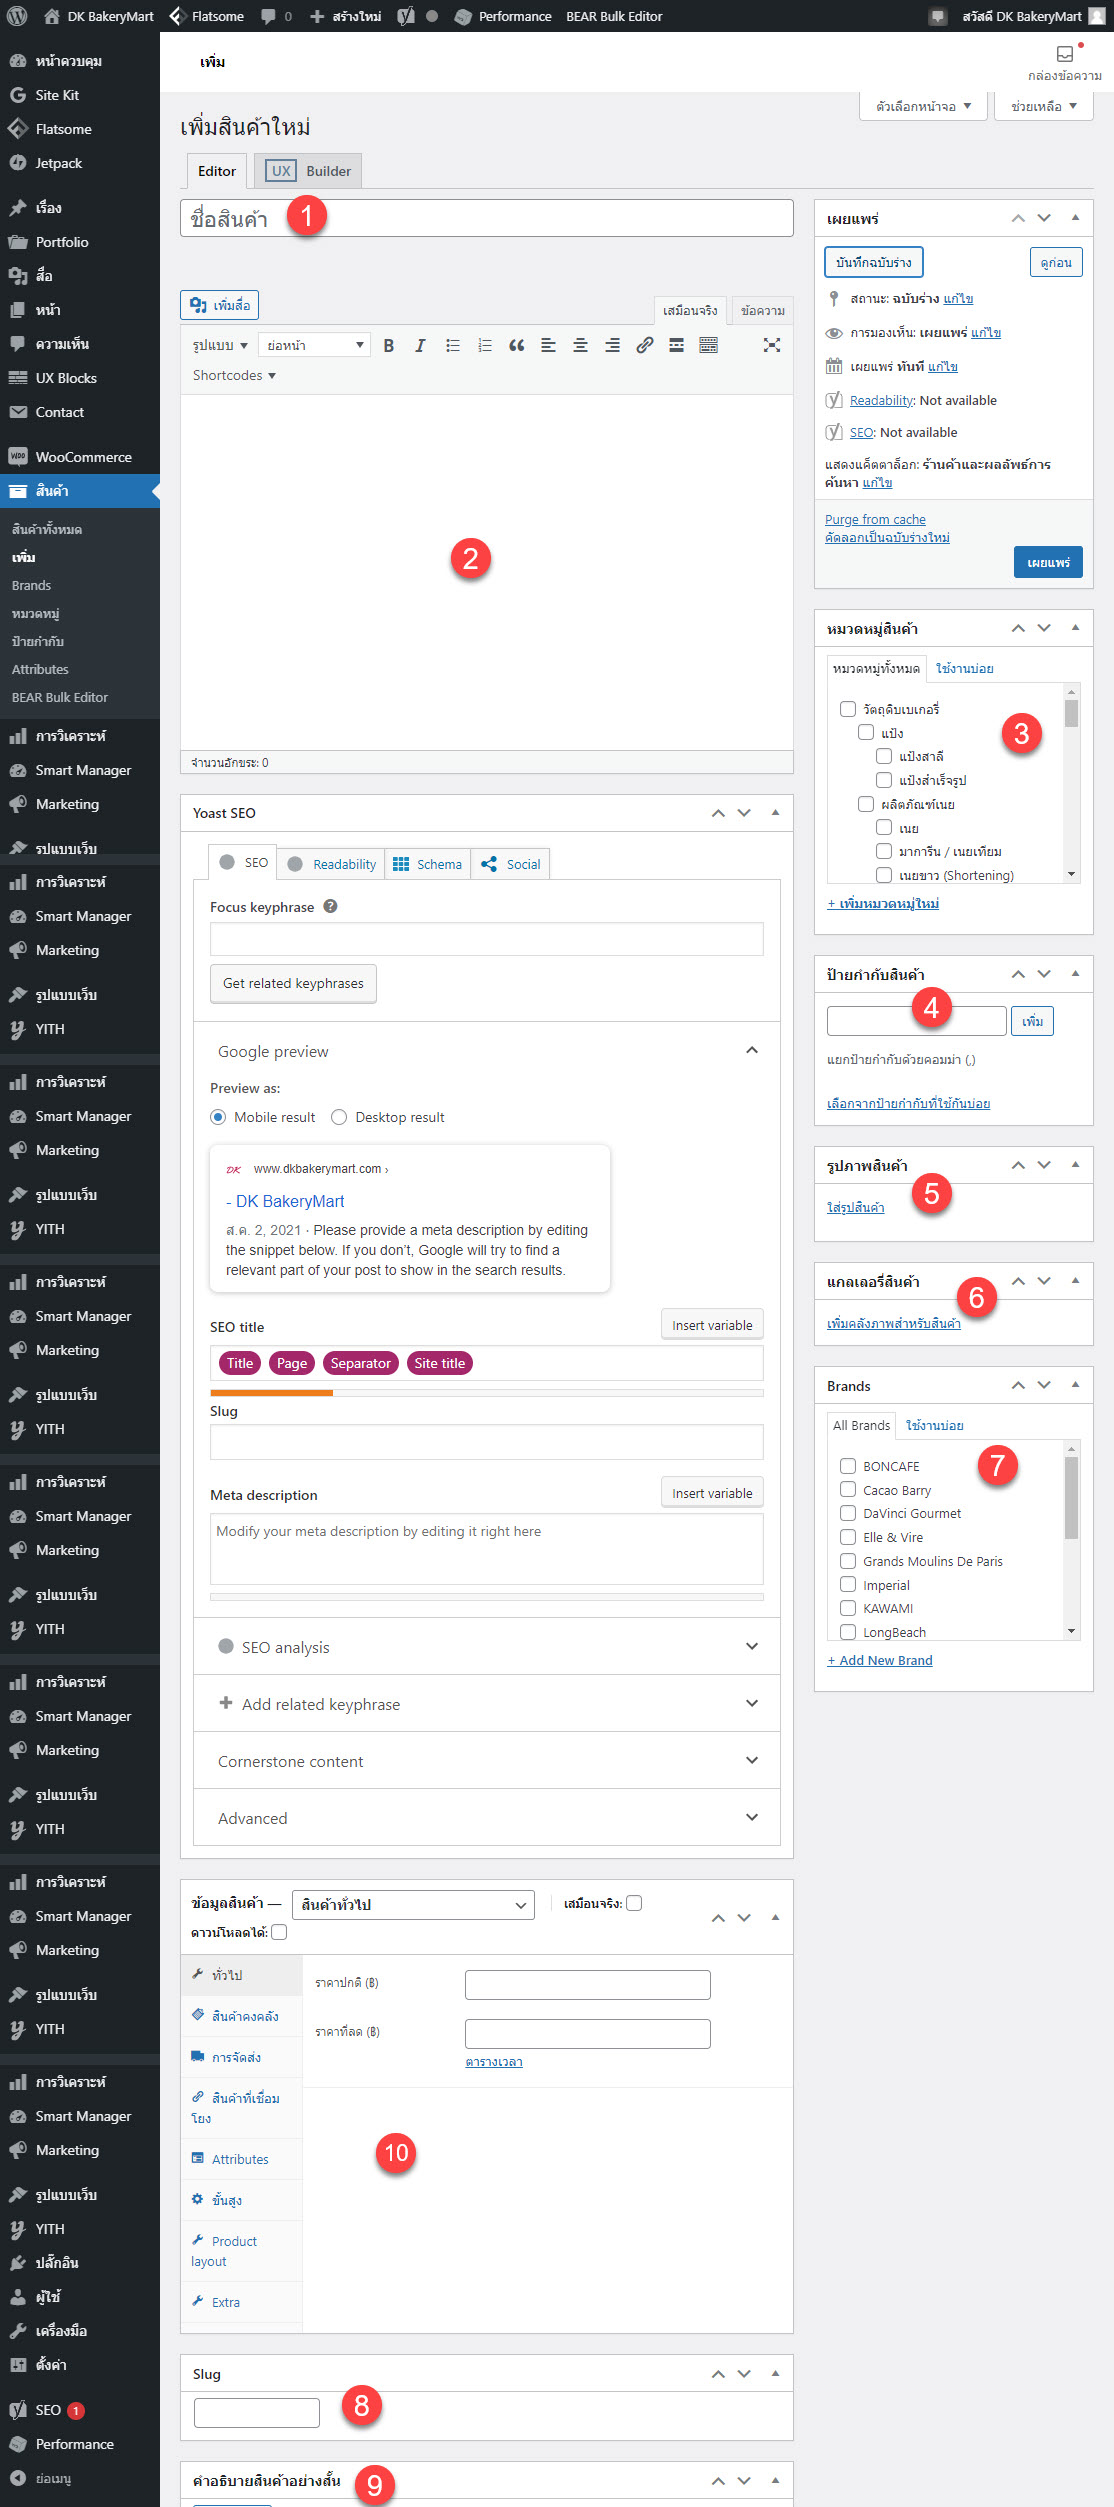Image resolution: width=1114 pixels, height=2507 pixels.
Task: Click the toolbar toggle keyboard icon
Action: (x=708, y=345)
